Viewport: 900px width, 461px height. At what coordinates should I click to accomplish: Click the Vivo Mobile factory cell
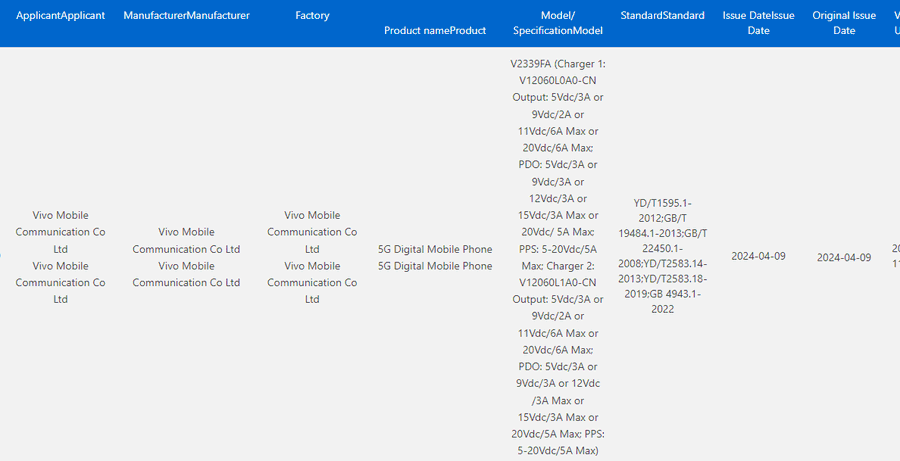312,257
